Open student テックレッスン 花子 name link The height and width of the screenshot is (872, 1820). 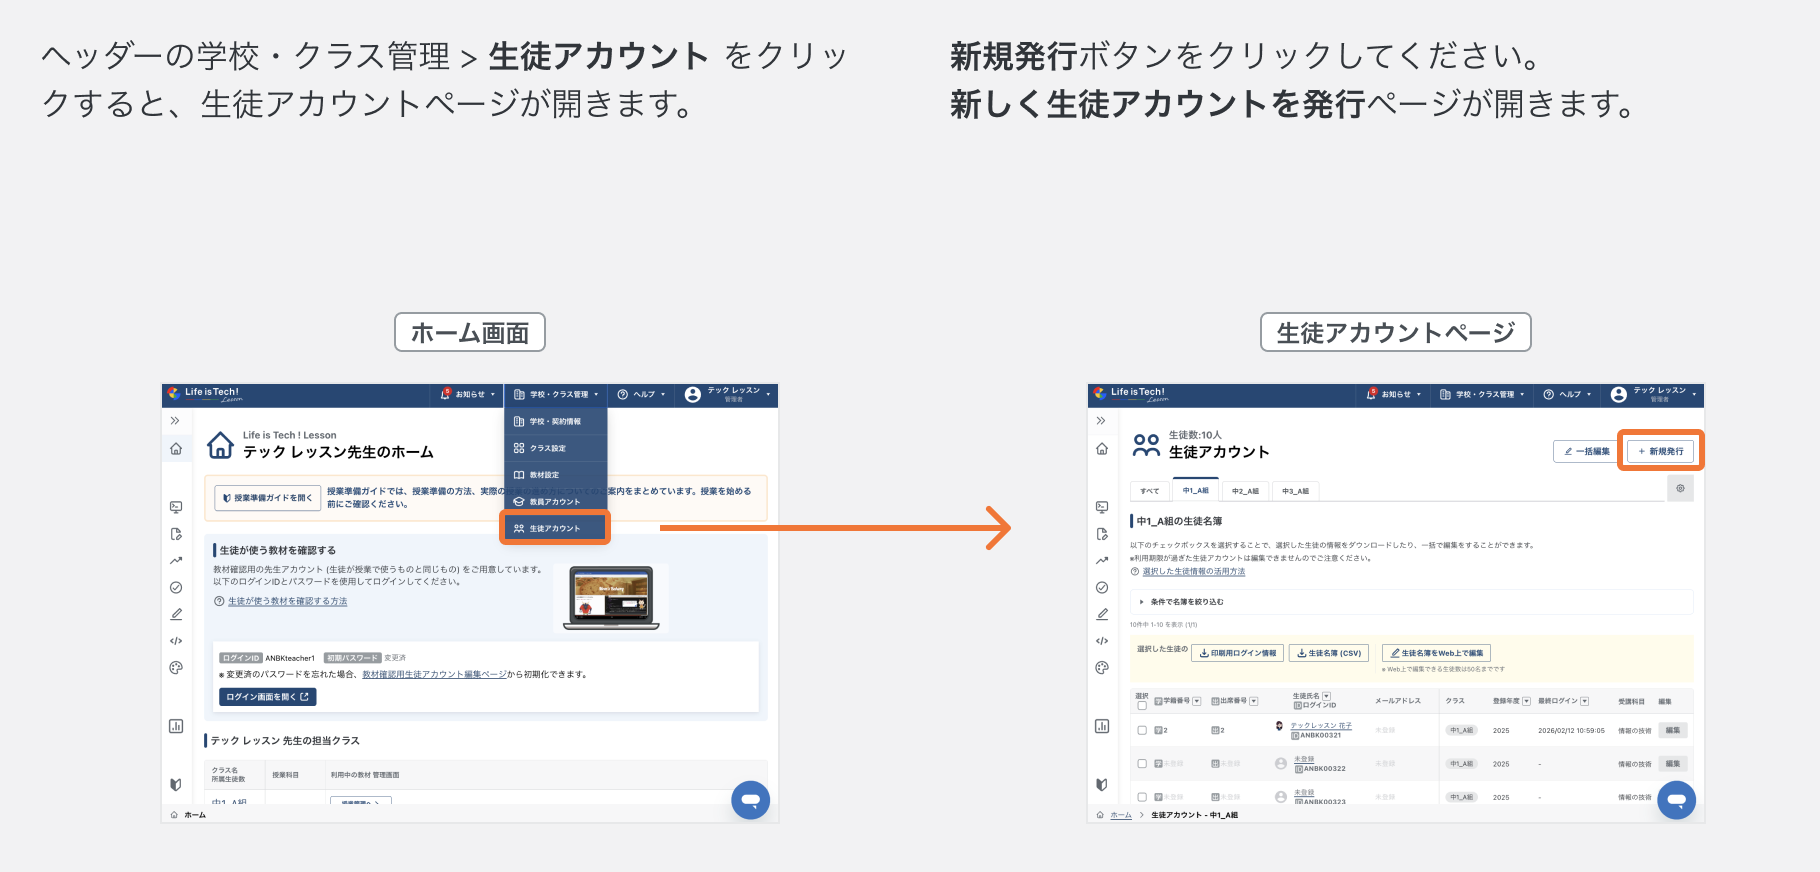coord(1321,725)
